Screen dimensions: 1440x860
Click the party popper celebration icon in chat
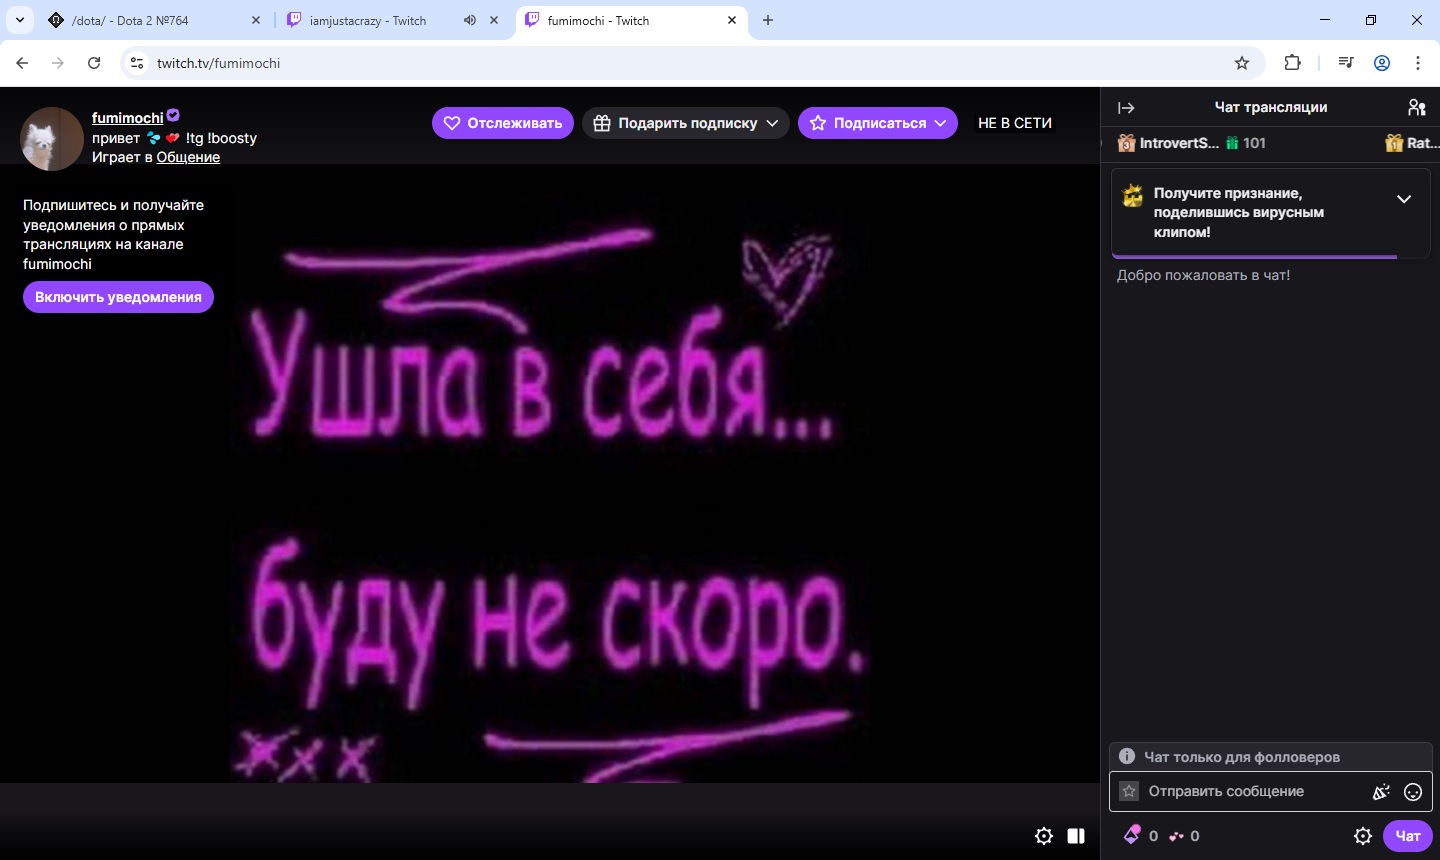tap(1381, 792)
